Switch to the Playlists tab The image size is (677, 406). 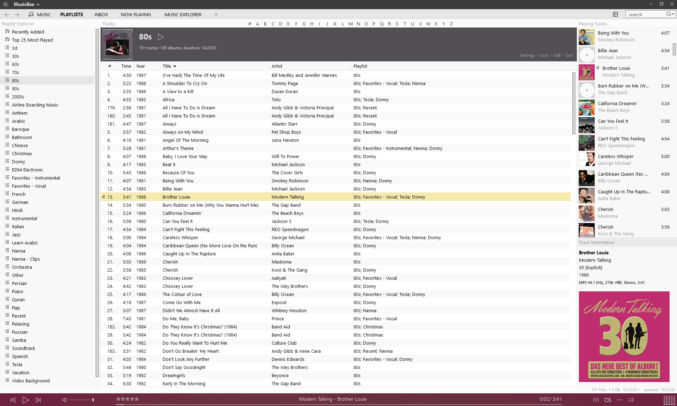71,14
